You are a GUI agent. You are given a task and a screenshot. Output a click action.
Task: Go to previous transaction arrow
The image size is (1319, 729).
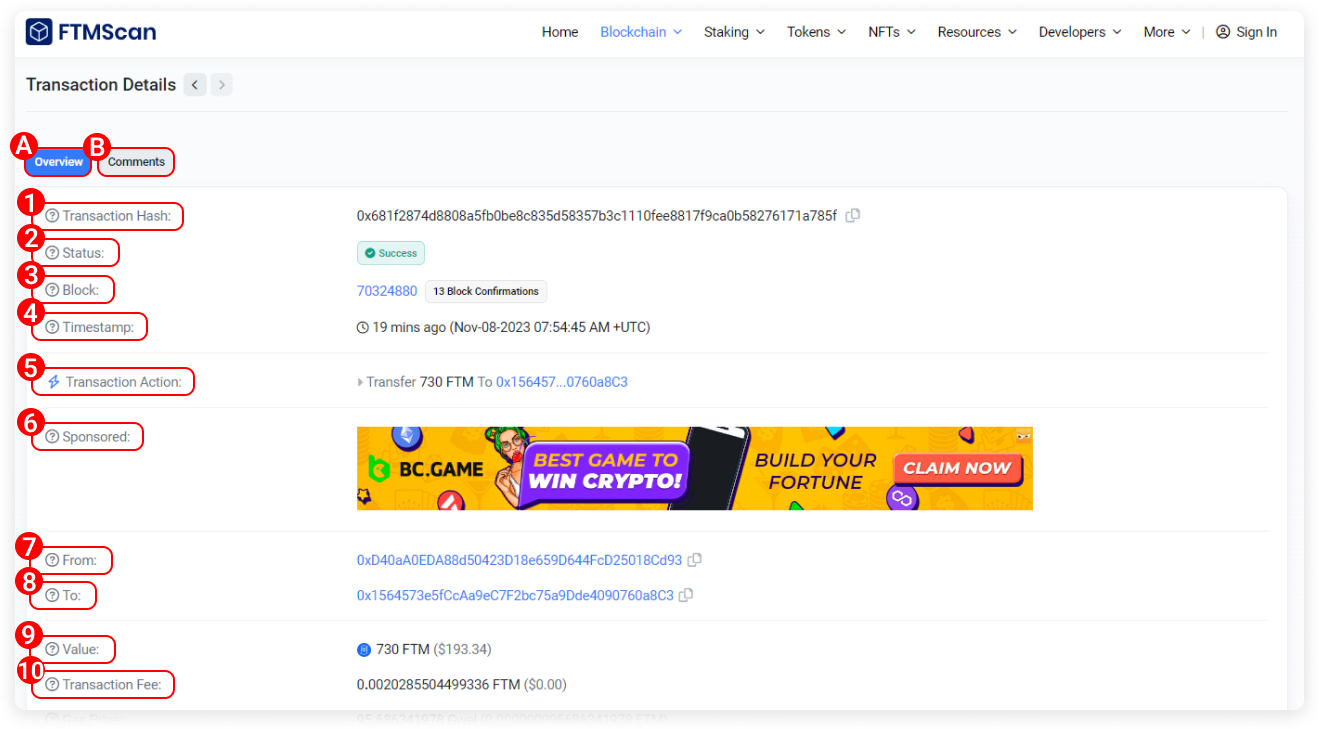point(195,85)
